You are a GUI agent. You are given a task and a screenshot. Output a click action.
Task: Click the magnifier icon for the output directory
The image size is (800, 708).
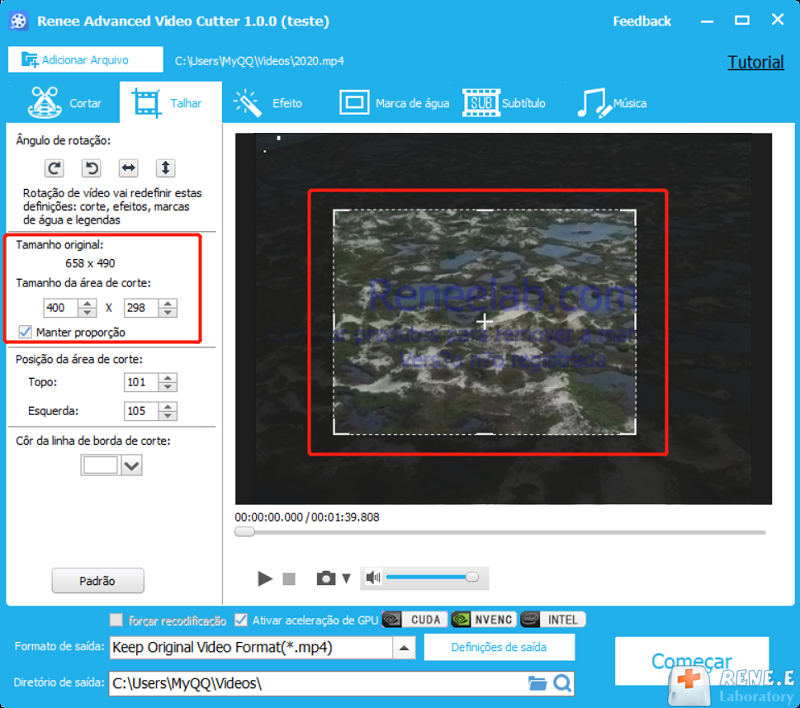coord(562,683)
